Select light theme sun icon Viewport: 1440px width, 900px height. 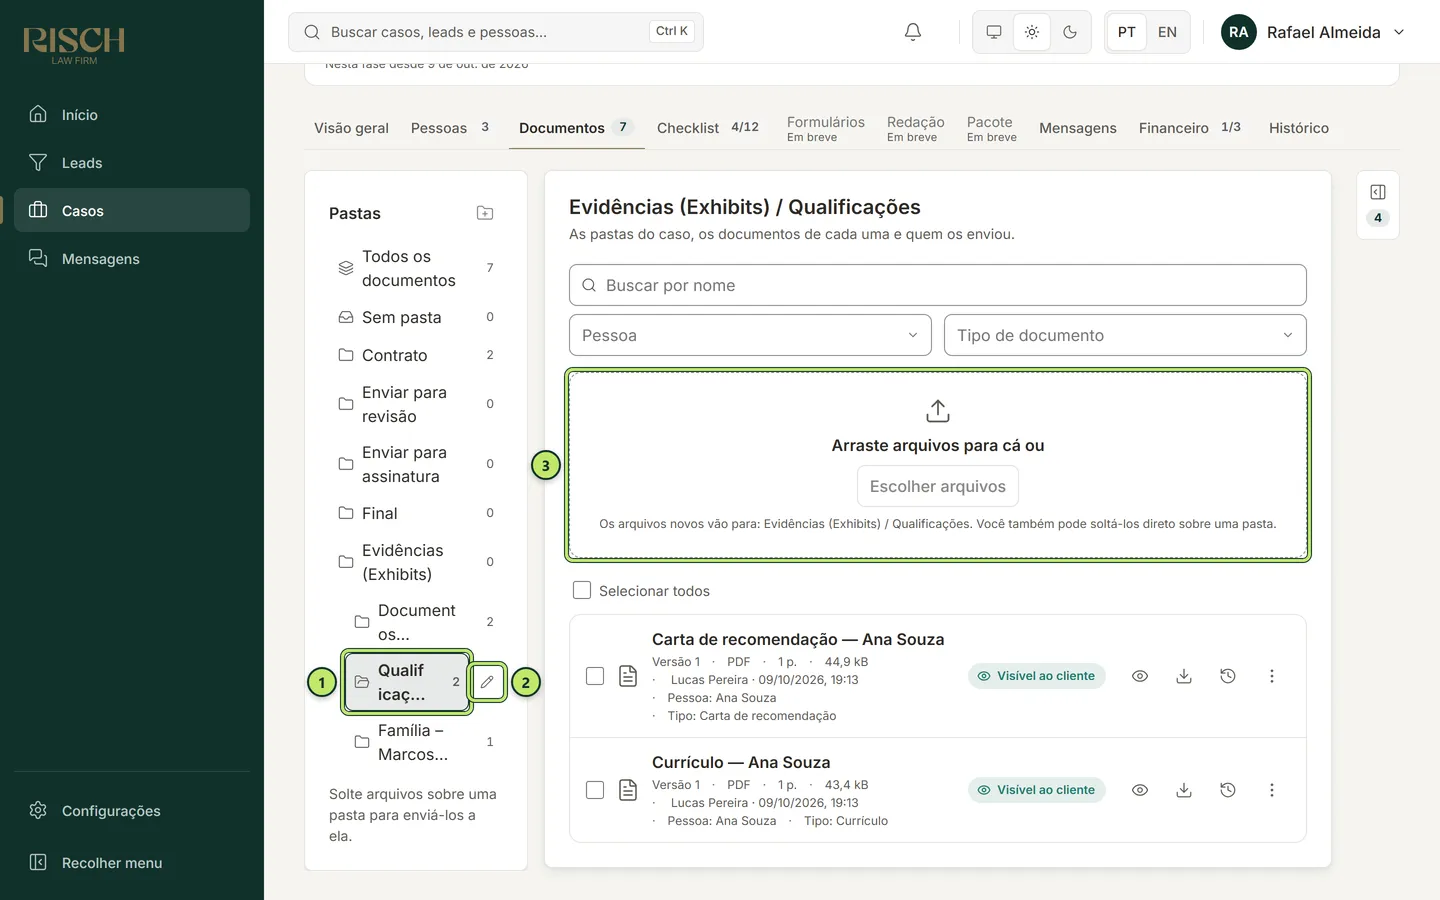pos(1031,32)
